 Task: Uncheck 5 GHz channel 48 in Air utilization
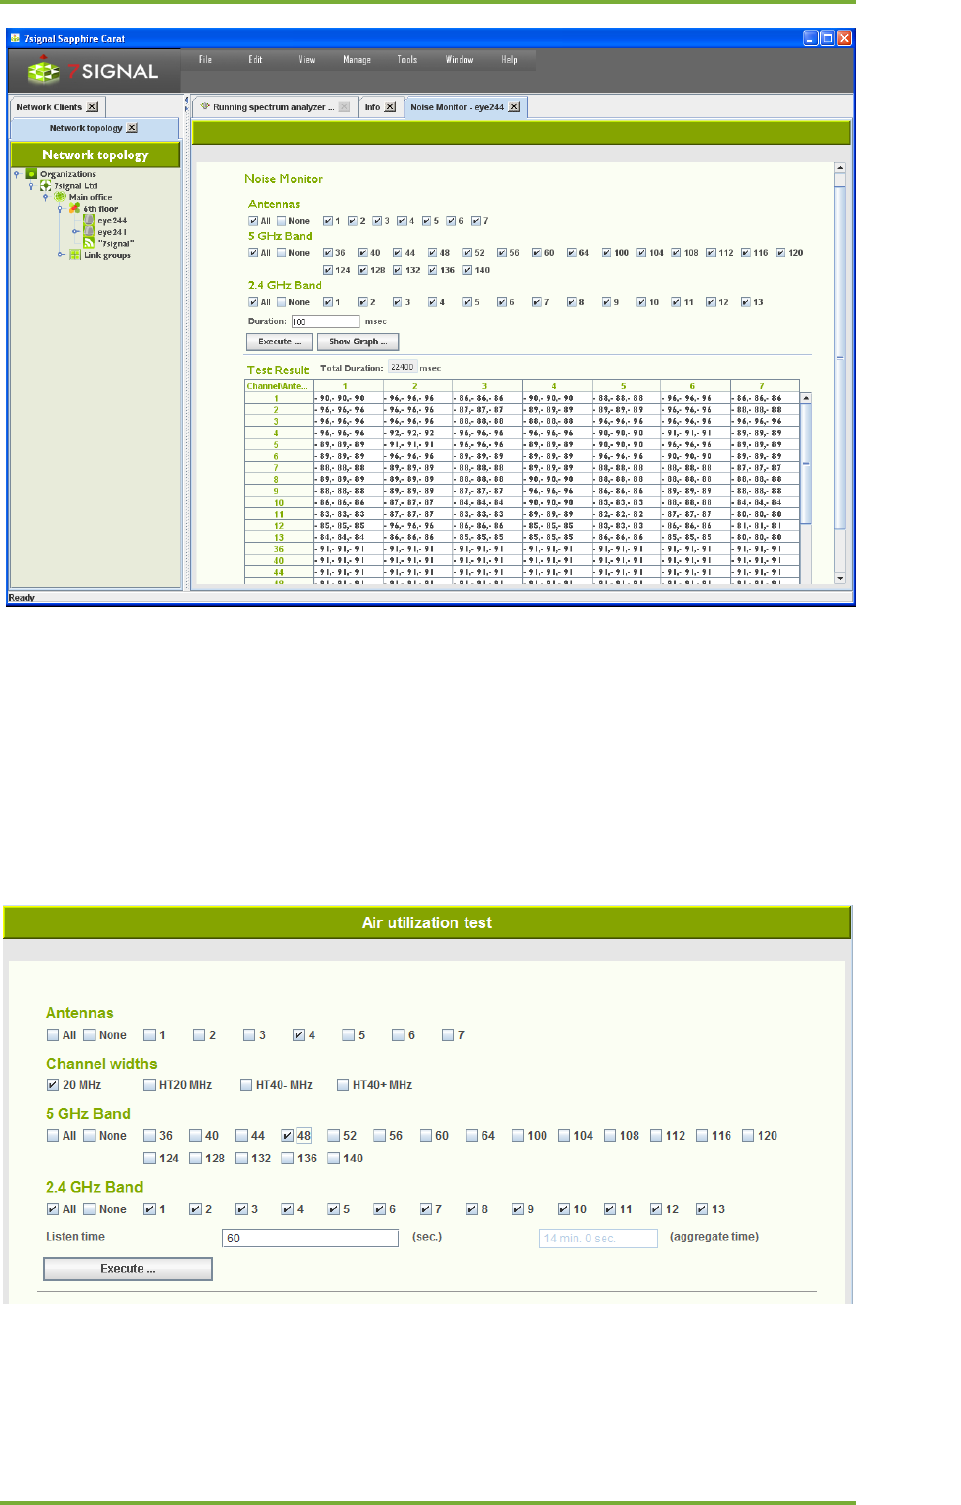[x=288, y=1136]
